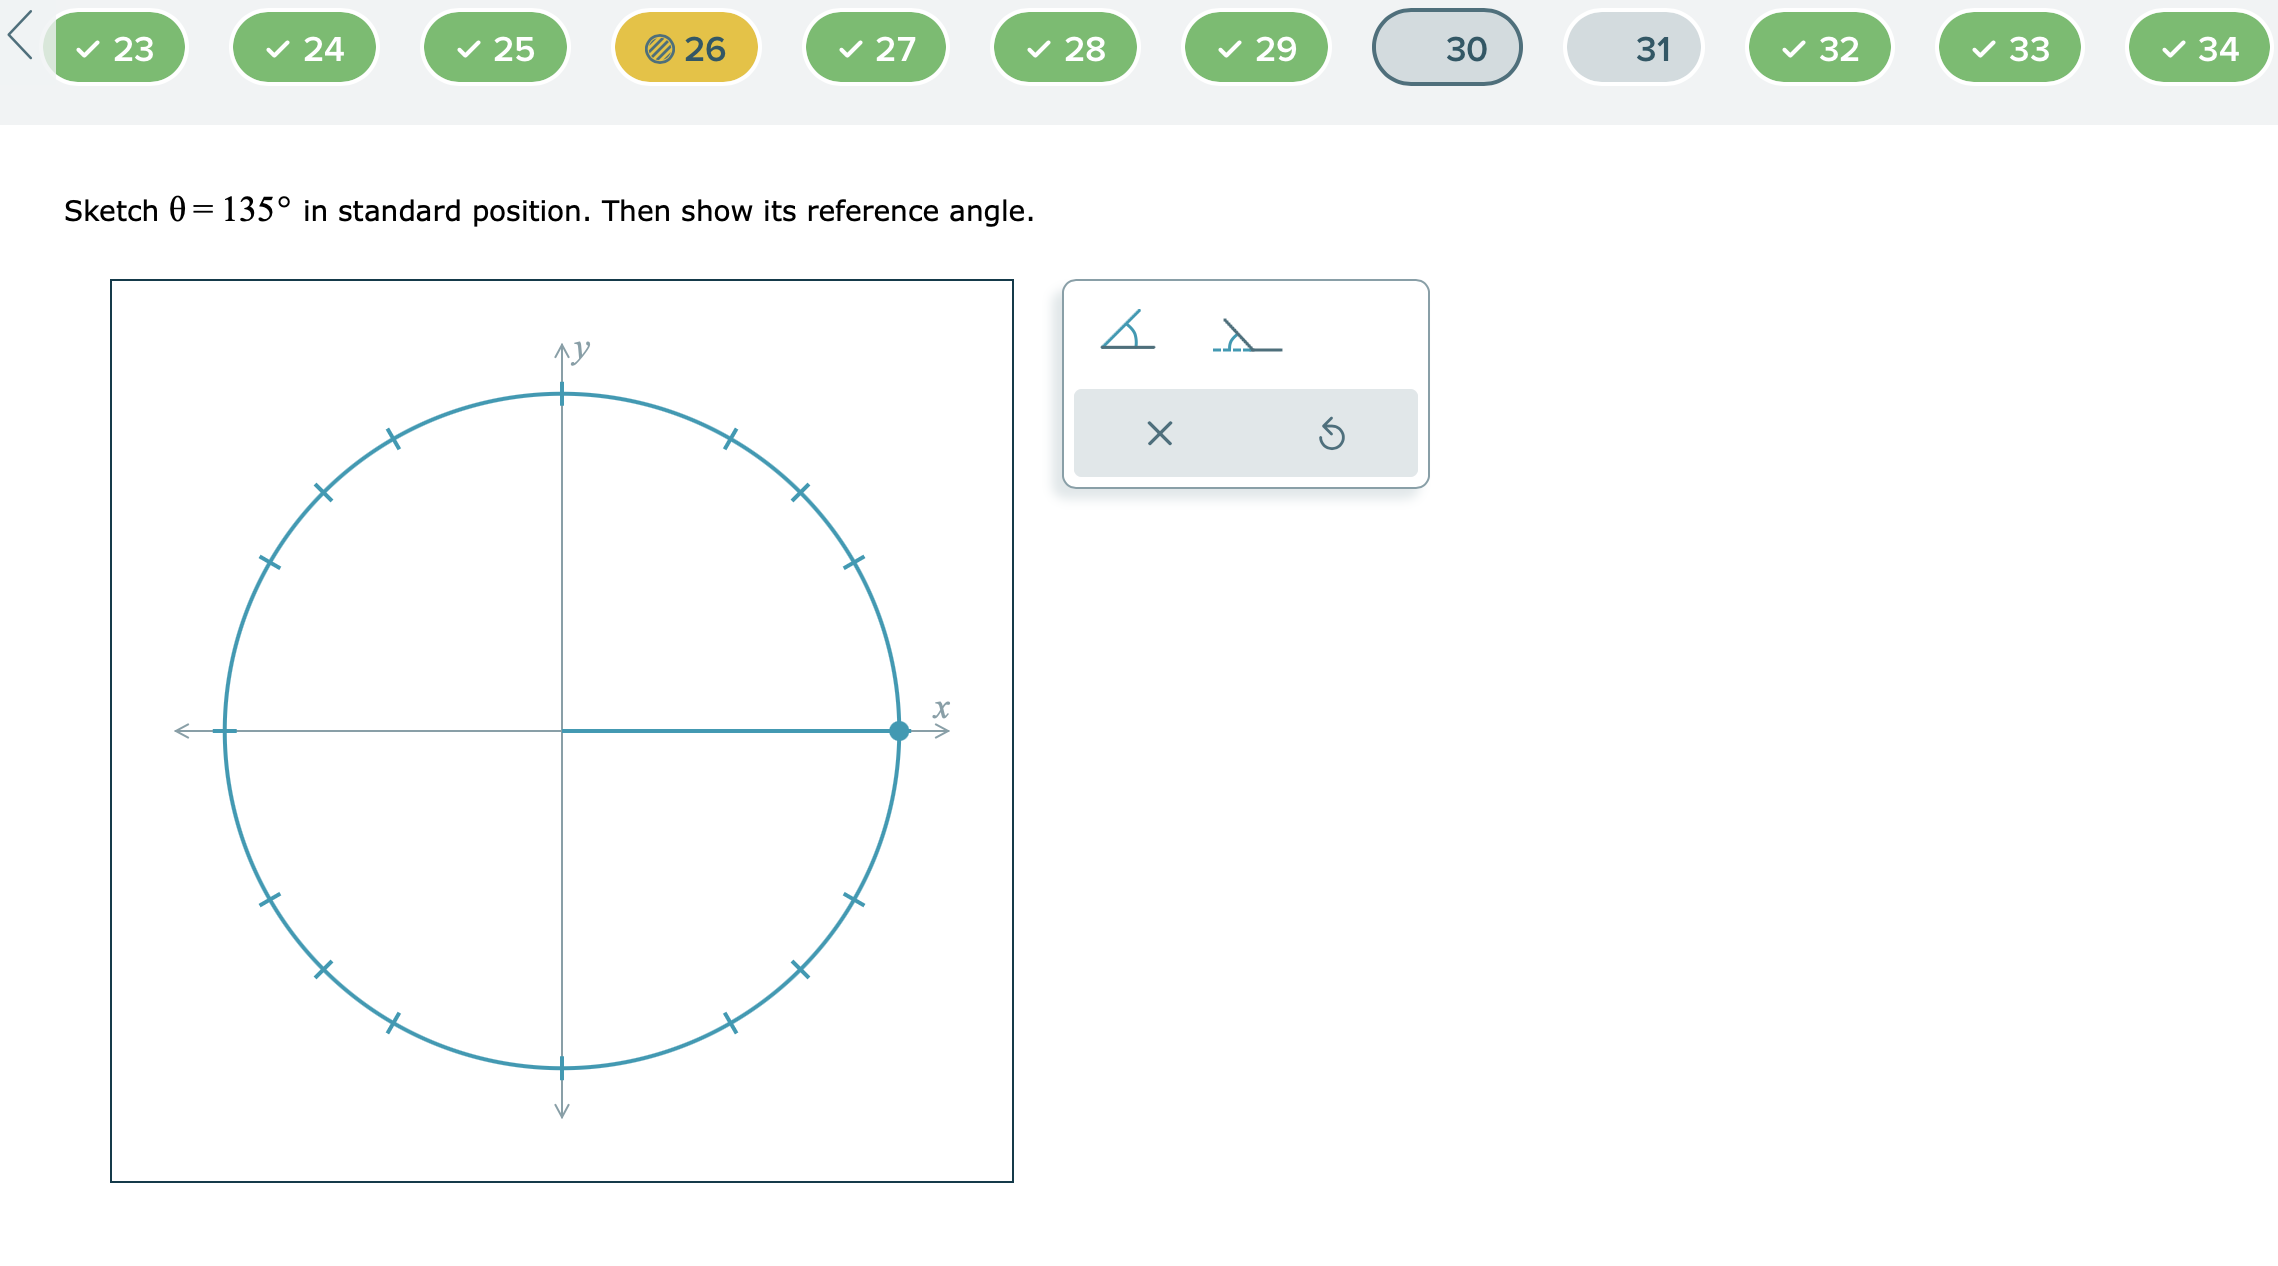Image resolution: width=2278 pixels, height=1266 pixels.
Task: Reselect the current question 26 pill
Action: tap(685, 47)
